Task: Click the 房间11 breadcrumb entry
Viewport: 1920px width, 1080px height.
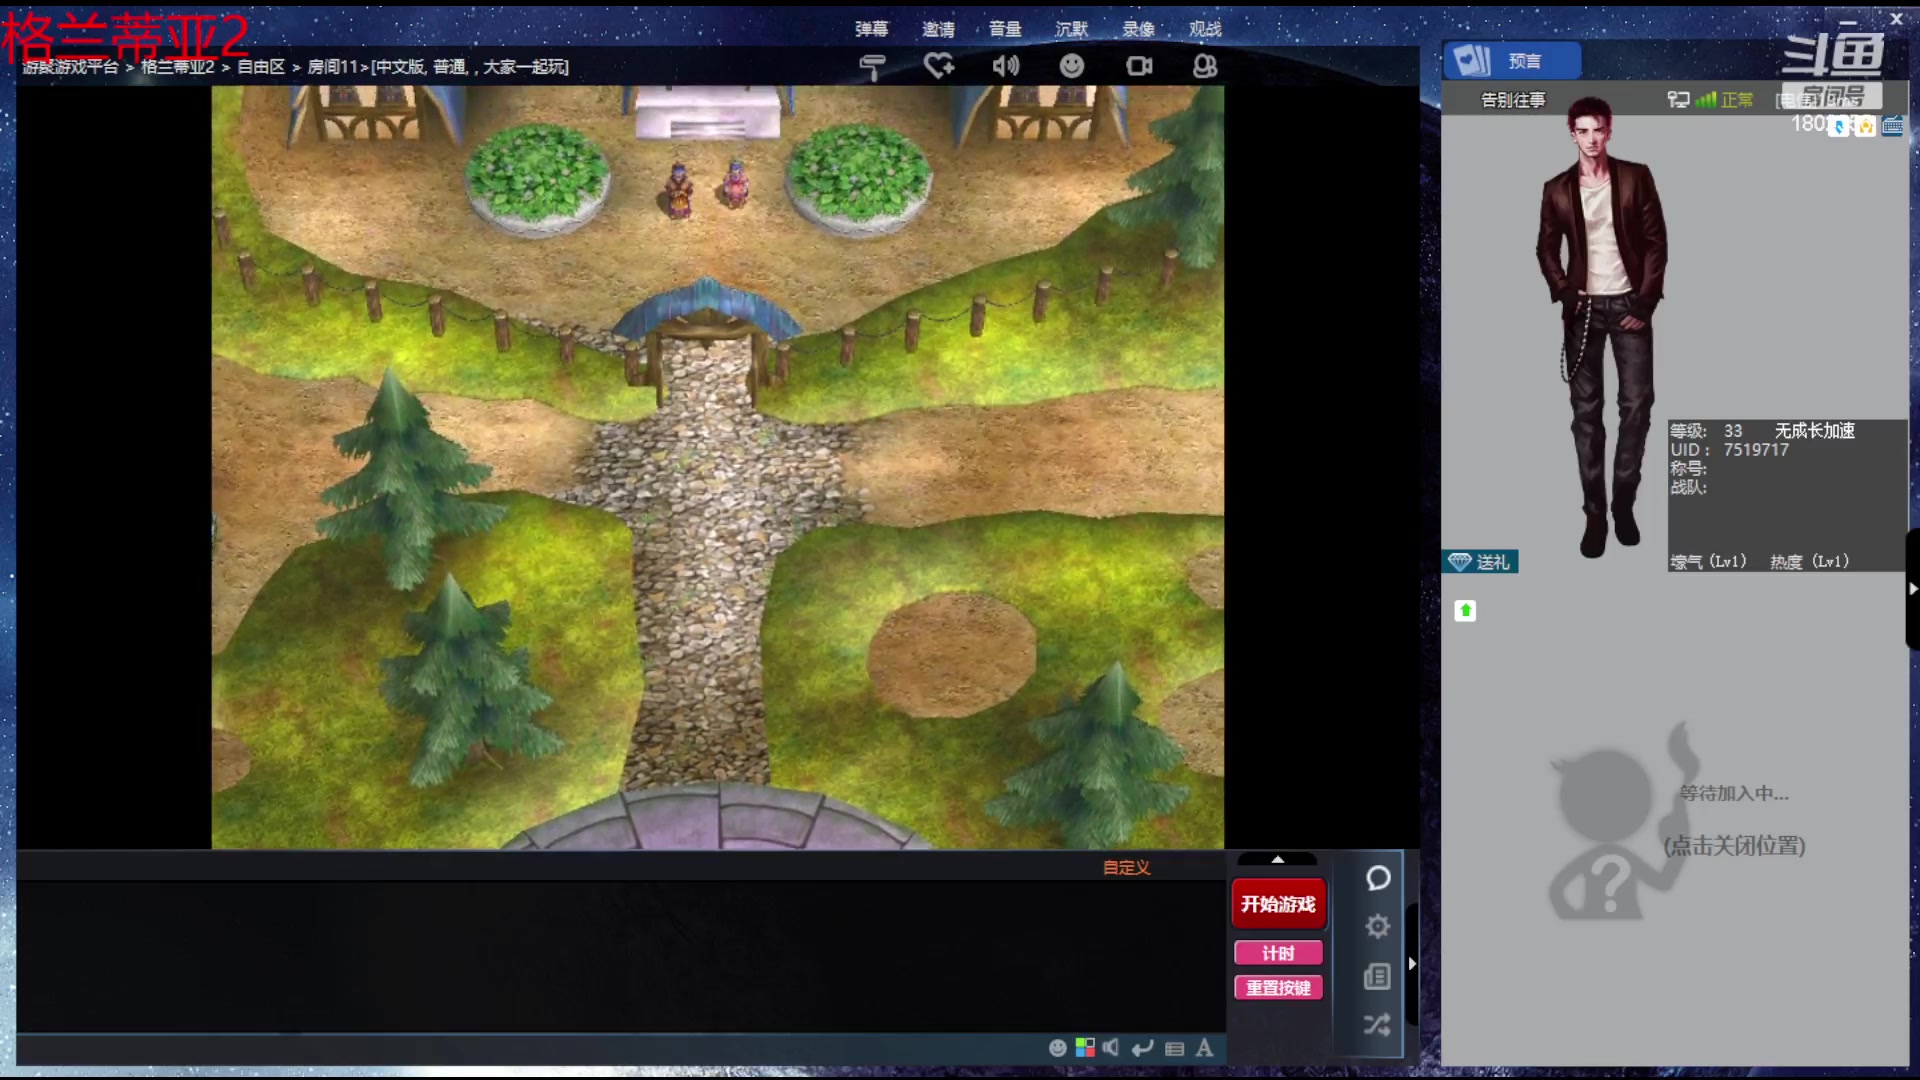Action: click(332, 67)
